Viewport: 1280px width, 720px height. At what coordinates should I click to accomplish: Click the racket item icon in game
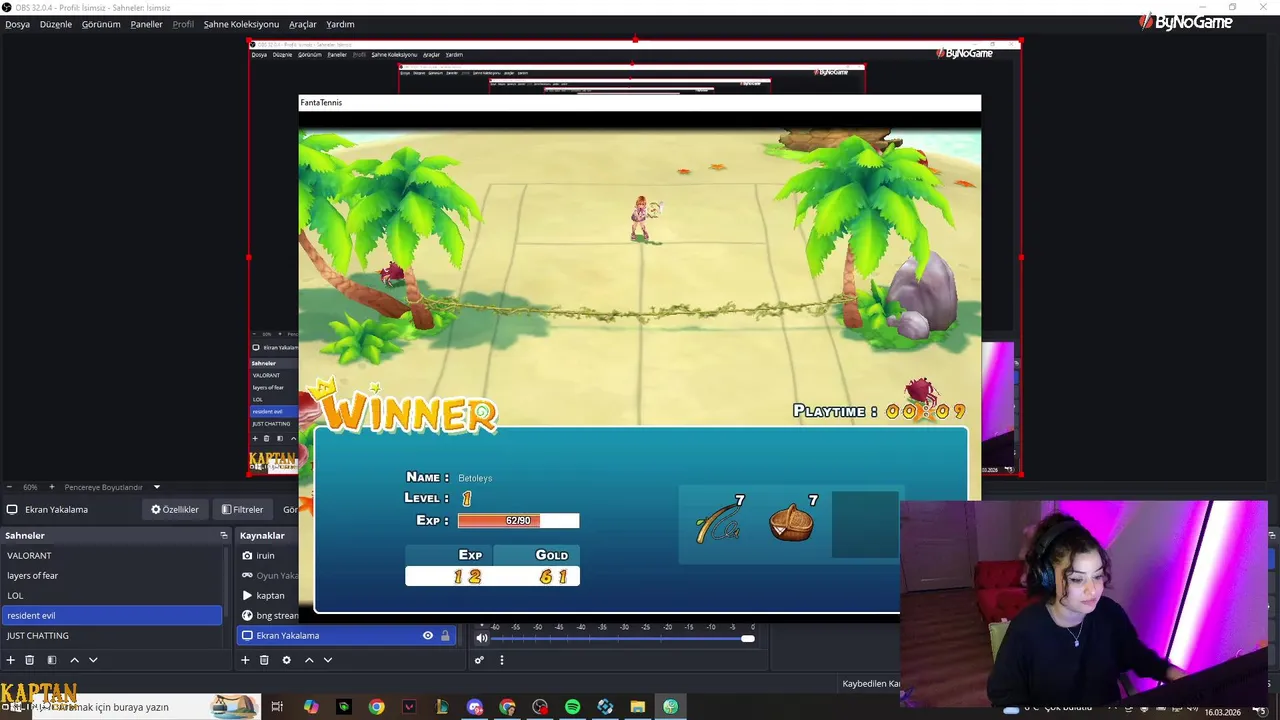click(x=717, y=523)
